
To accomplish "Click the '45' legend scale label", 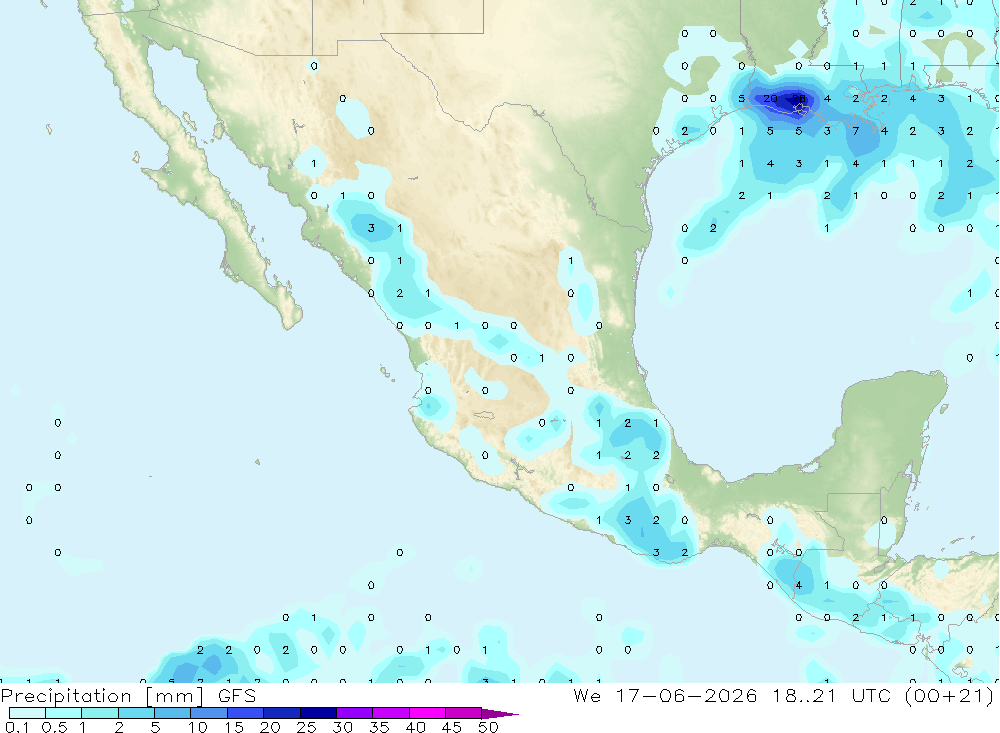I will 452,727.
